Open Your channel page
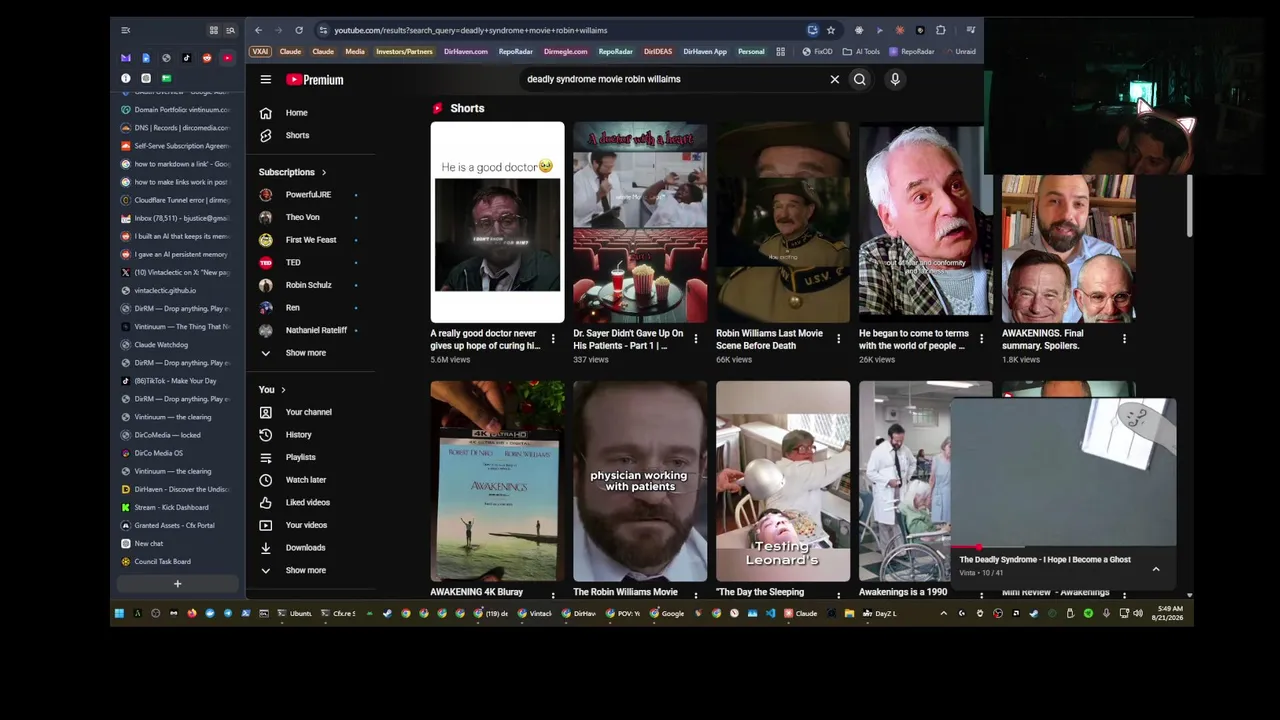This screenshot has width=1280, height=720. pyautogui.click(x=308, y=412)
